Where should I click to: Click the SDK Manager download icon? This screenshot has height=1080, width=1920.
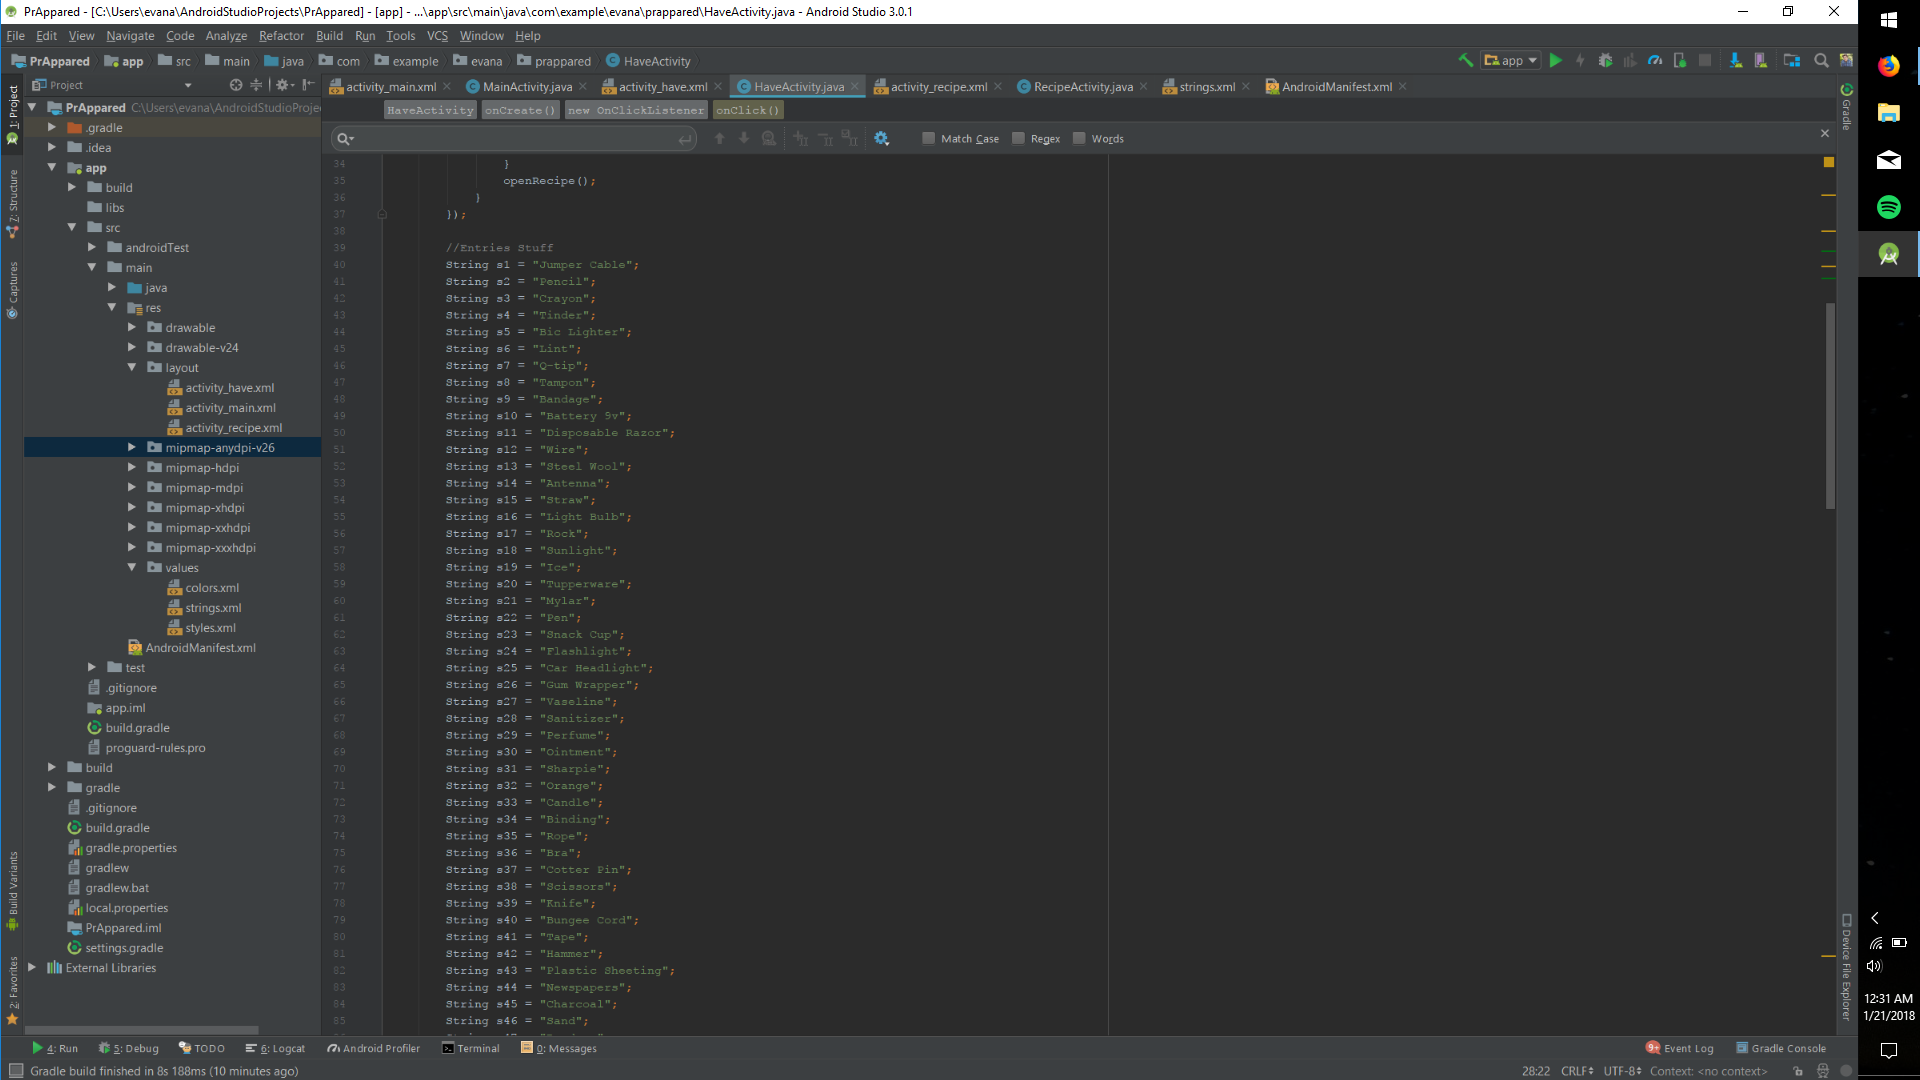pyautogui.click(x=1736, y=61)
